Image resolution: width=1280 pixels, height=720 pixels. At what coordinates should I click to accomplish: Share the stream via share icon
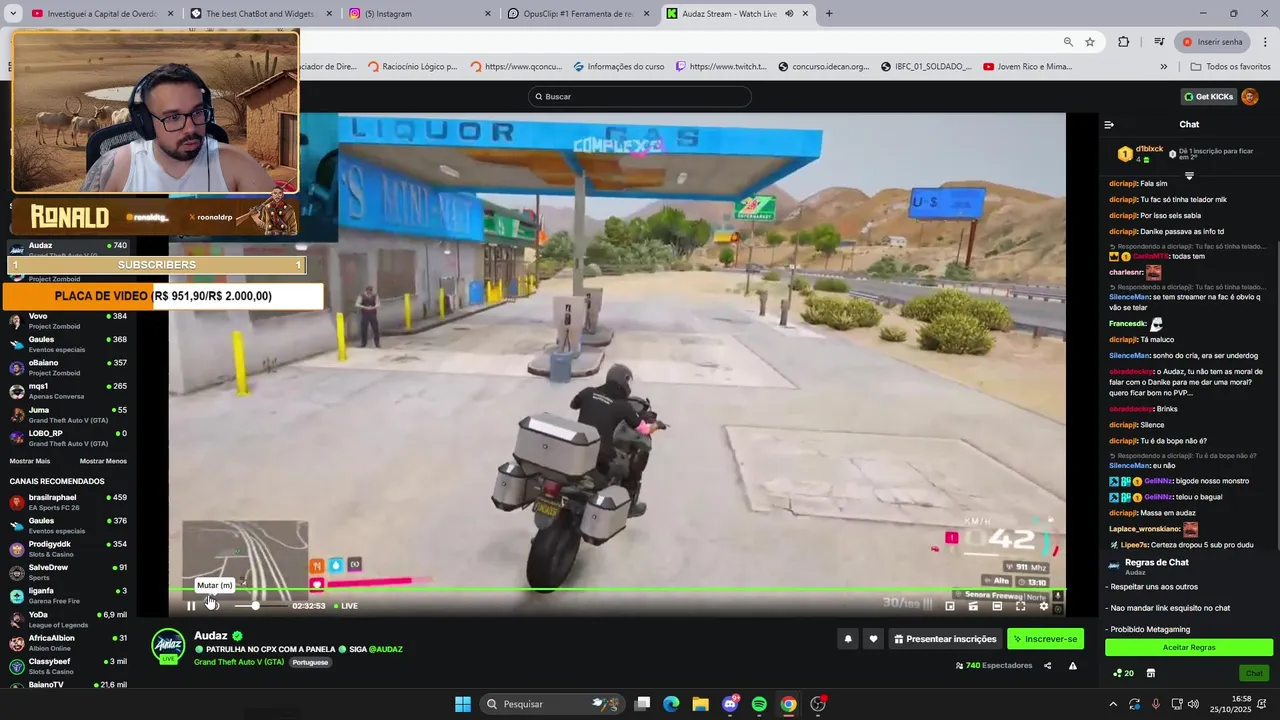click(1048, 665)
